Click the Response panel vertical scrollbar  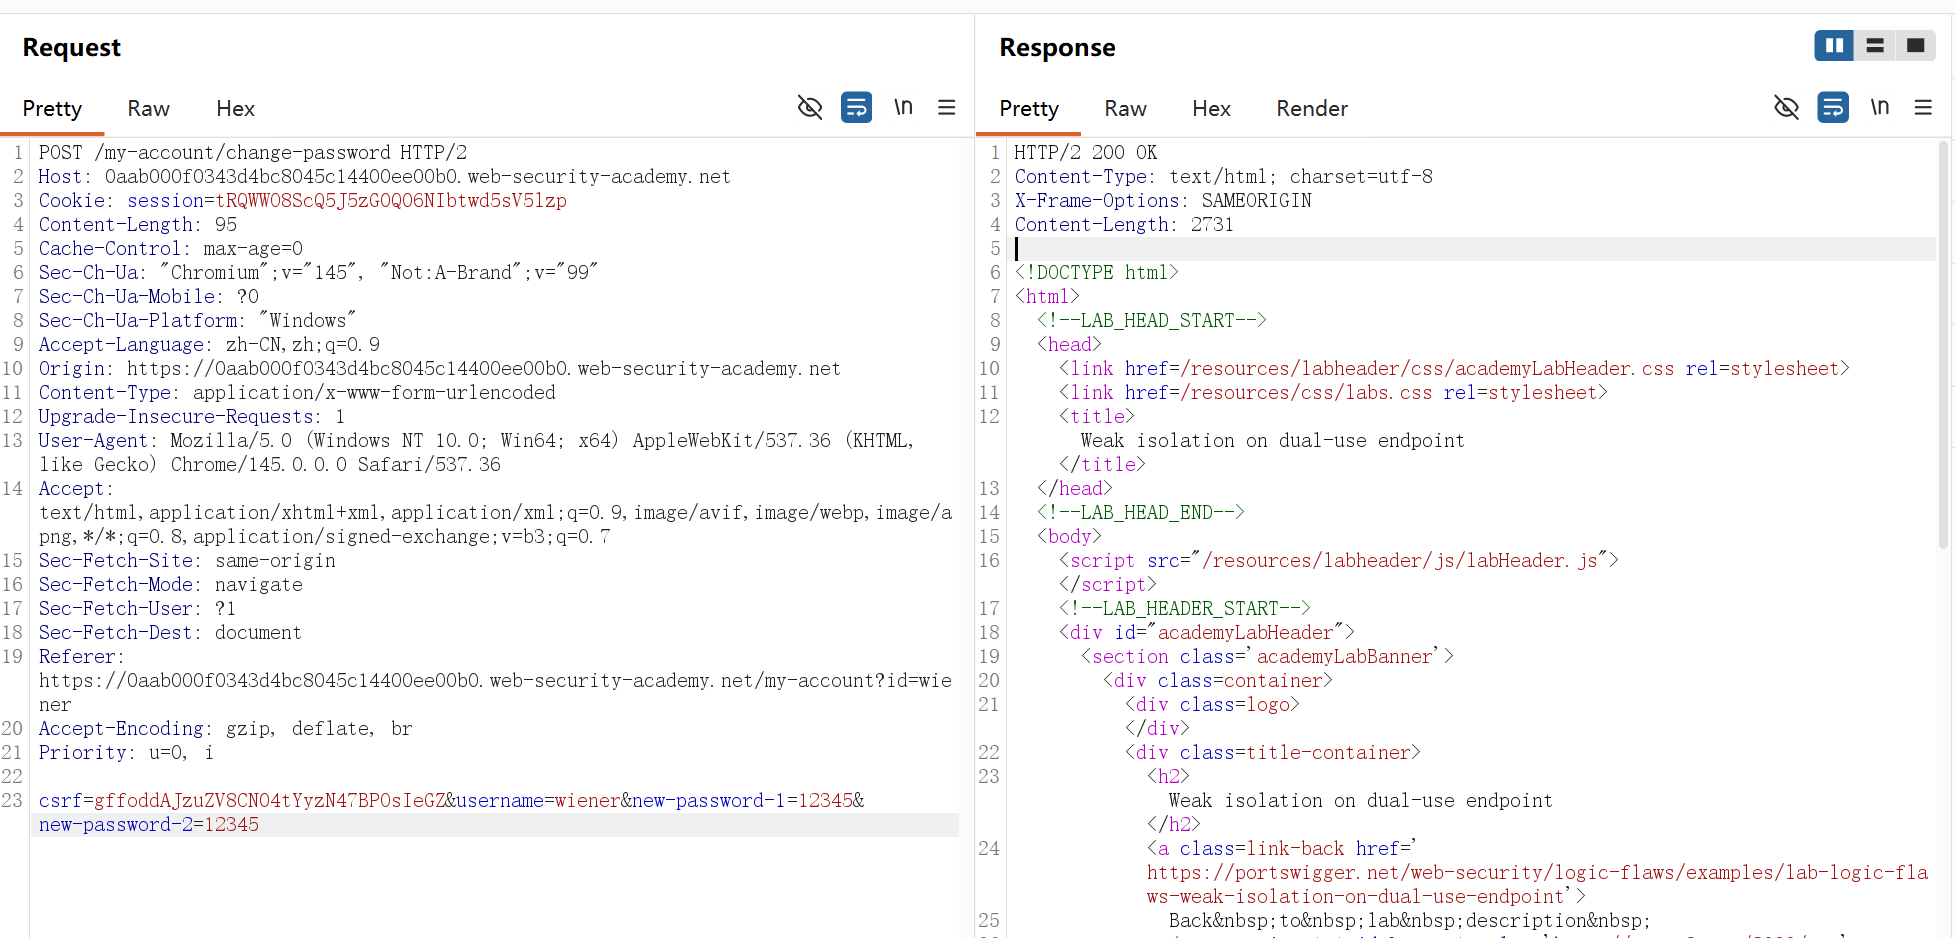(1944, 345)
